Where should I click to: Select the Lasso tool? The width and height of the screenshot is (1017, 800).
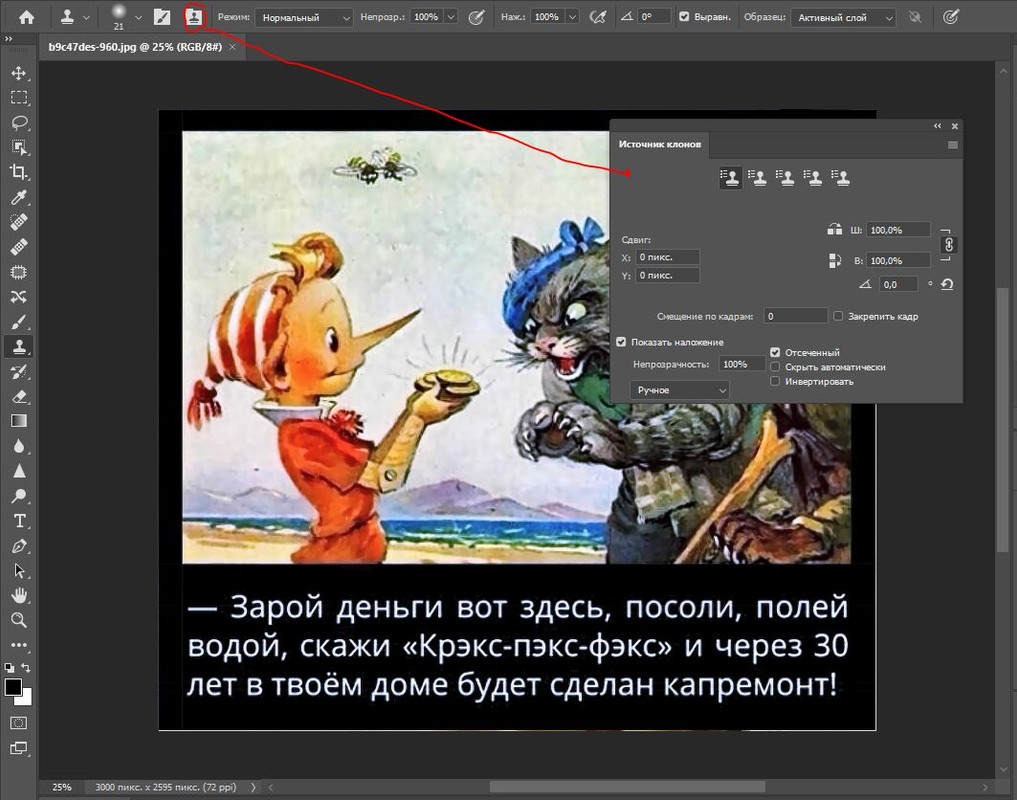[x=19, y=123]
